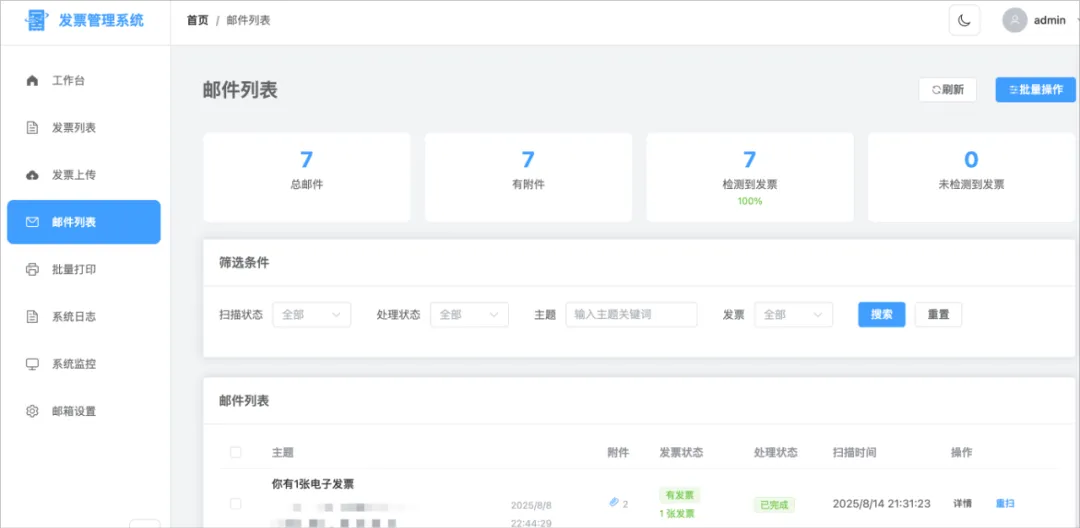Click the 1 张发票 count text
Screen dimensions: 1080x528
(678, 514)
